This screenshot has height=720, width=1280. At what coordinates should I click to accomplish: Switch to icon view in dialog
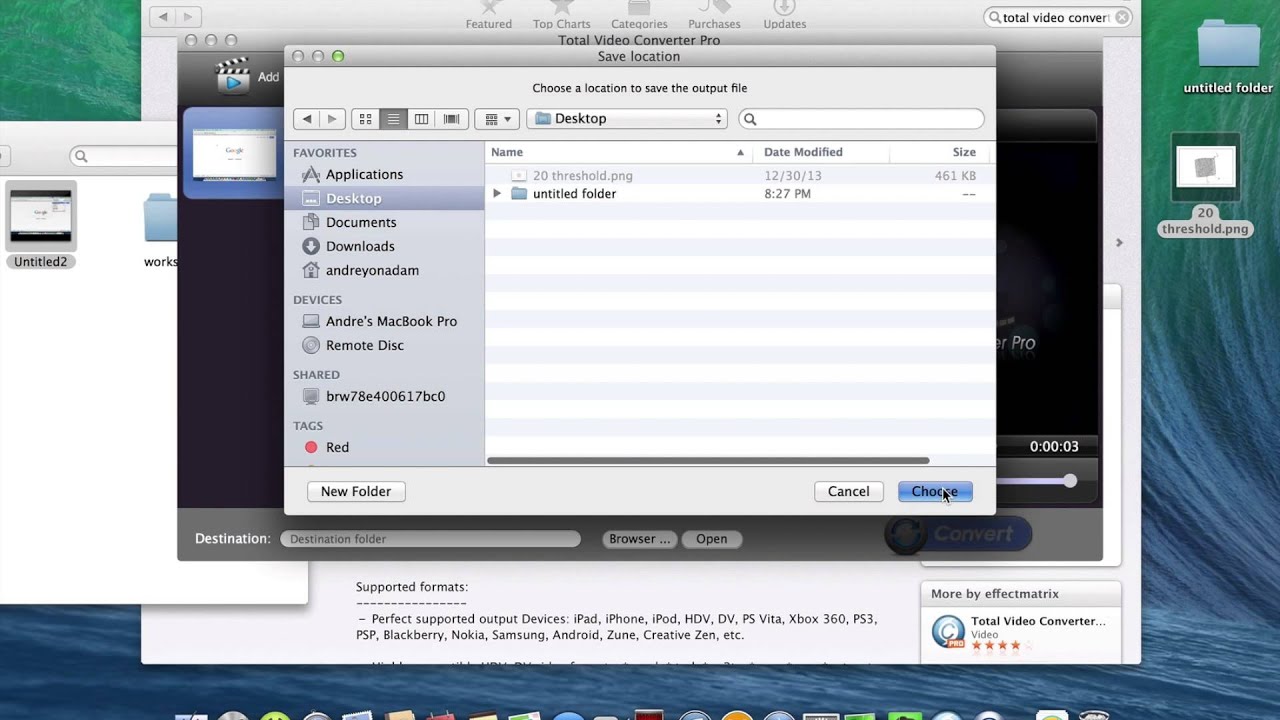pyautogui.click(x=365, y=119)
